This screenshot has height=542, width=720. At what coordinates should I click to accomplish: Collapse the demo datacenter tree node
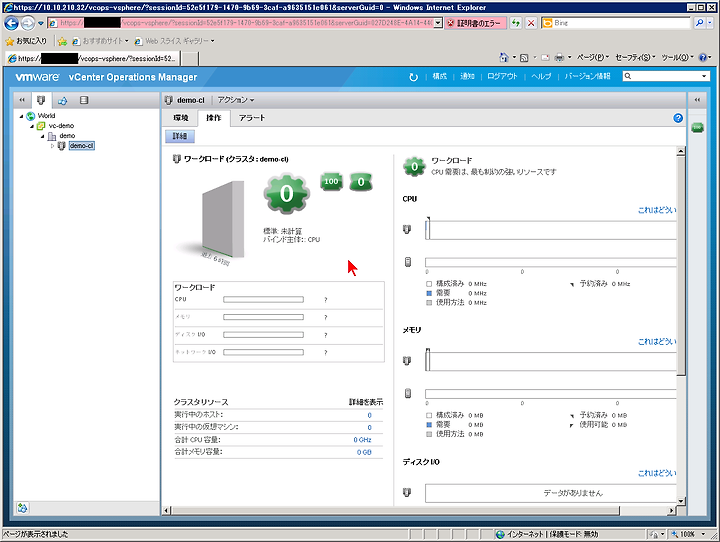[x=42, y=136]
